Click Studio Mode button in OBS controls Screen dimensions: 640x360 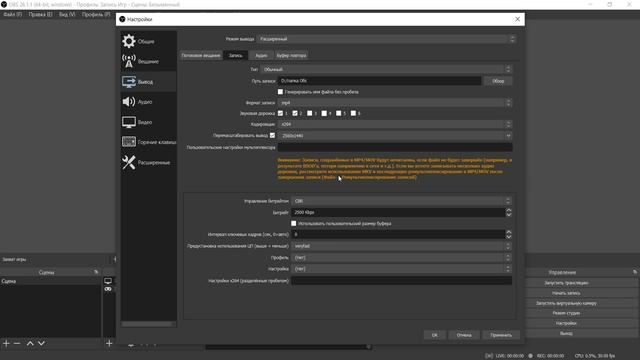click(566, 313)
